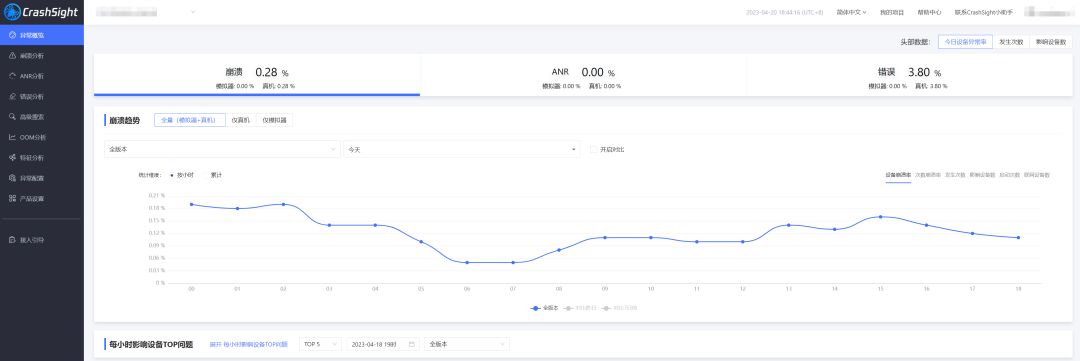Switch to the 仅真机 tab
The width and height of the screenshot is (1080, 361).
(240, 120)
